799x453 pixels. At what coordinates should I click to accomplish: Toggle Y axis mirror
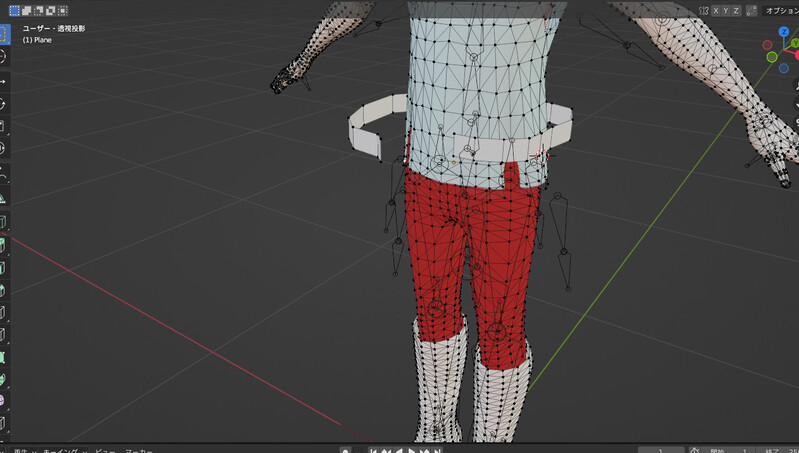[x=726, y=10]
